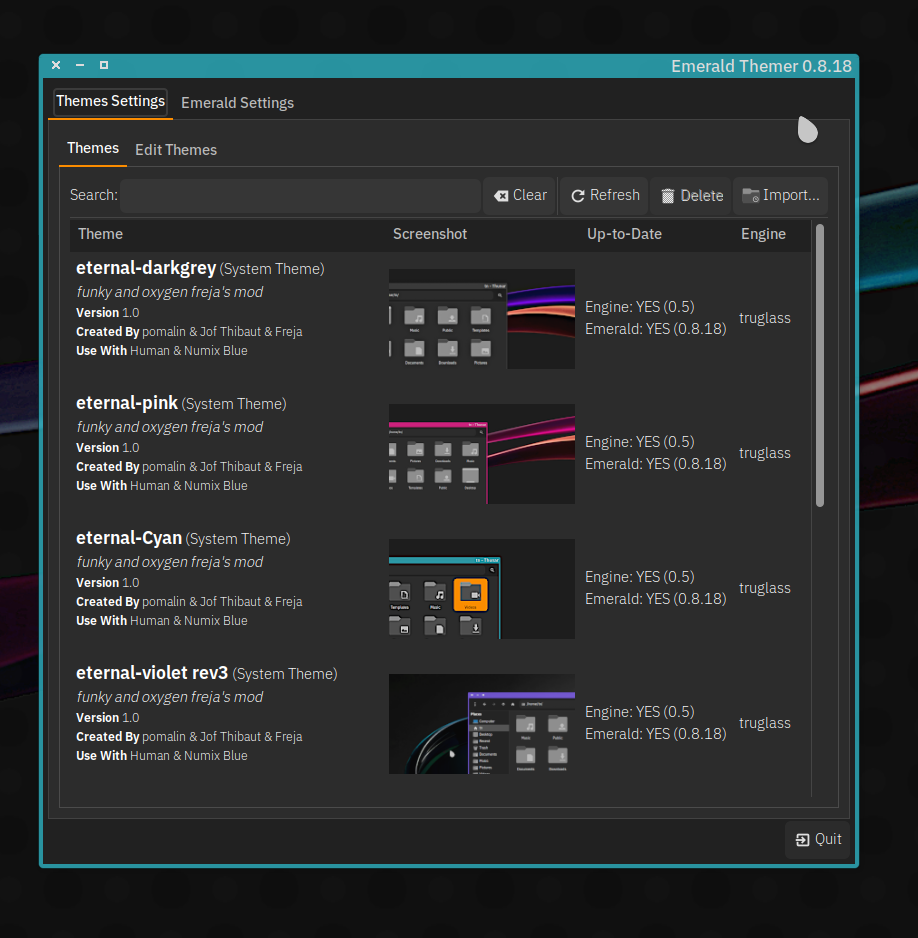Focus the Search input field
Viewport: 918px width, 938px height.
tap(300, 196)
